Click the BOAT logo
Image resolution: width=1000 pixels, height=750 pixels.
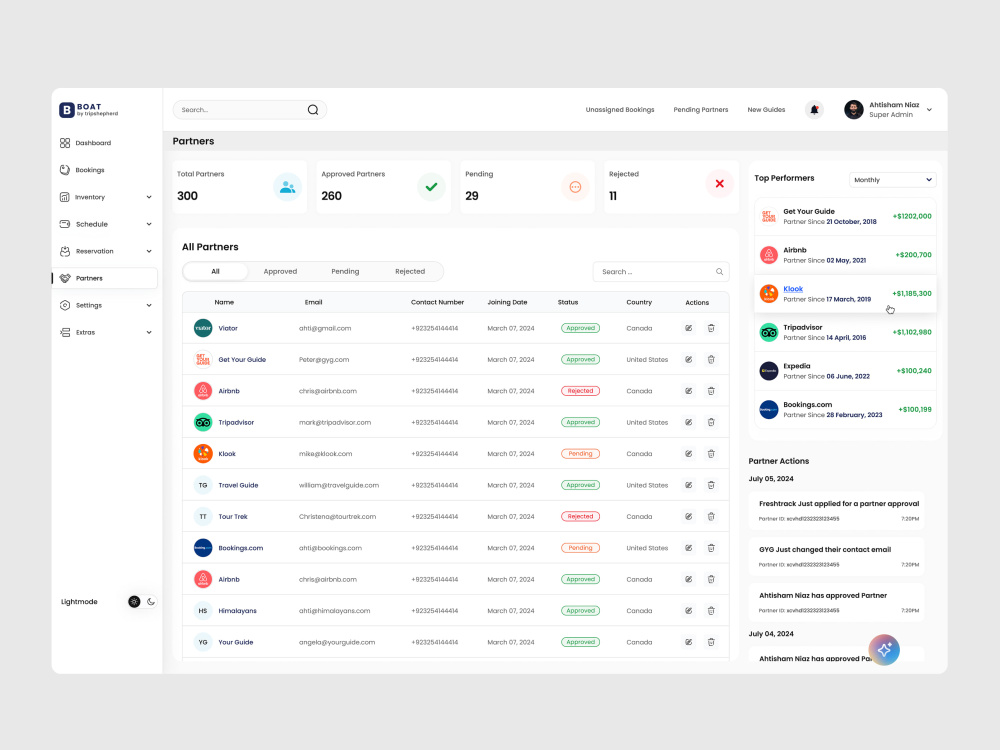89,110
